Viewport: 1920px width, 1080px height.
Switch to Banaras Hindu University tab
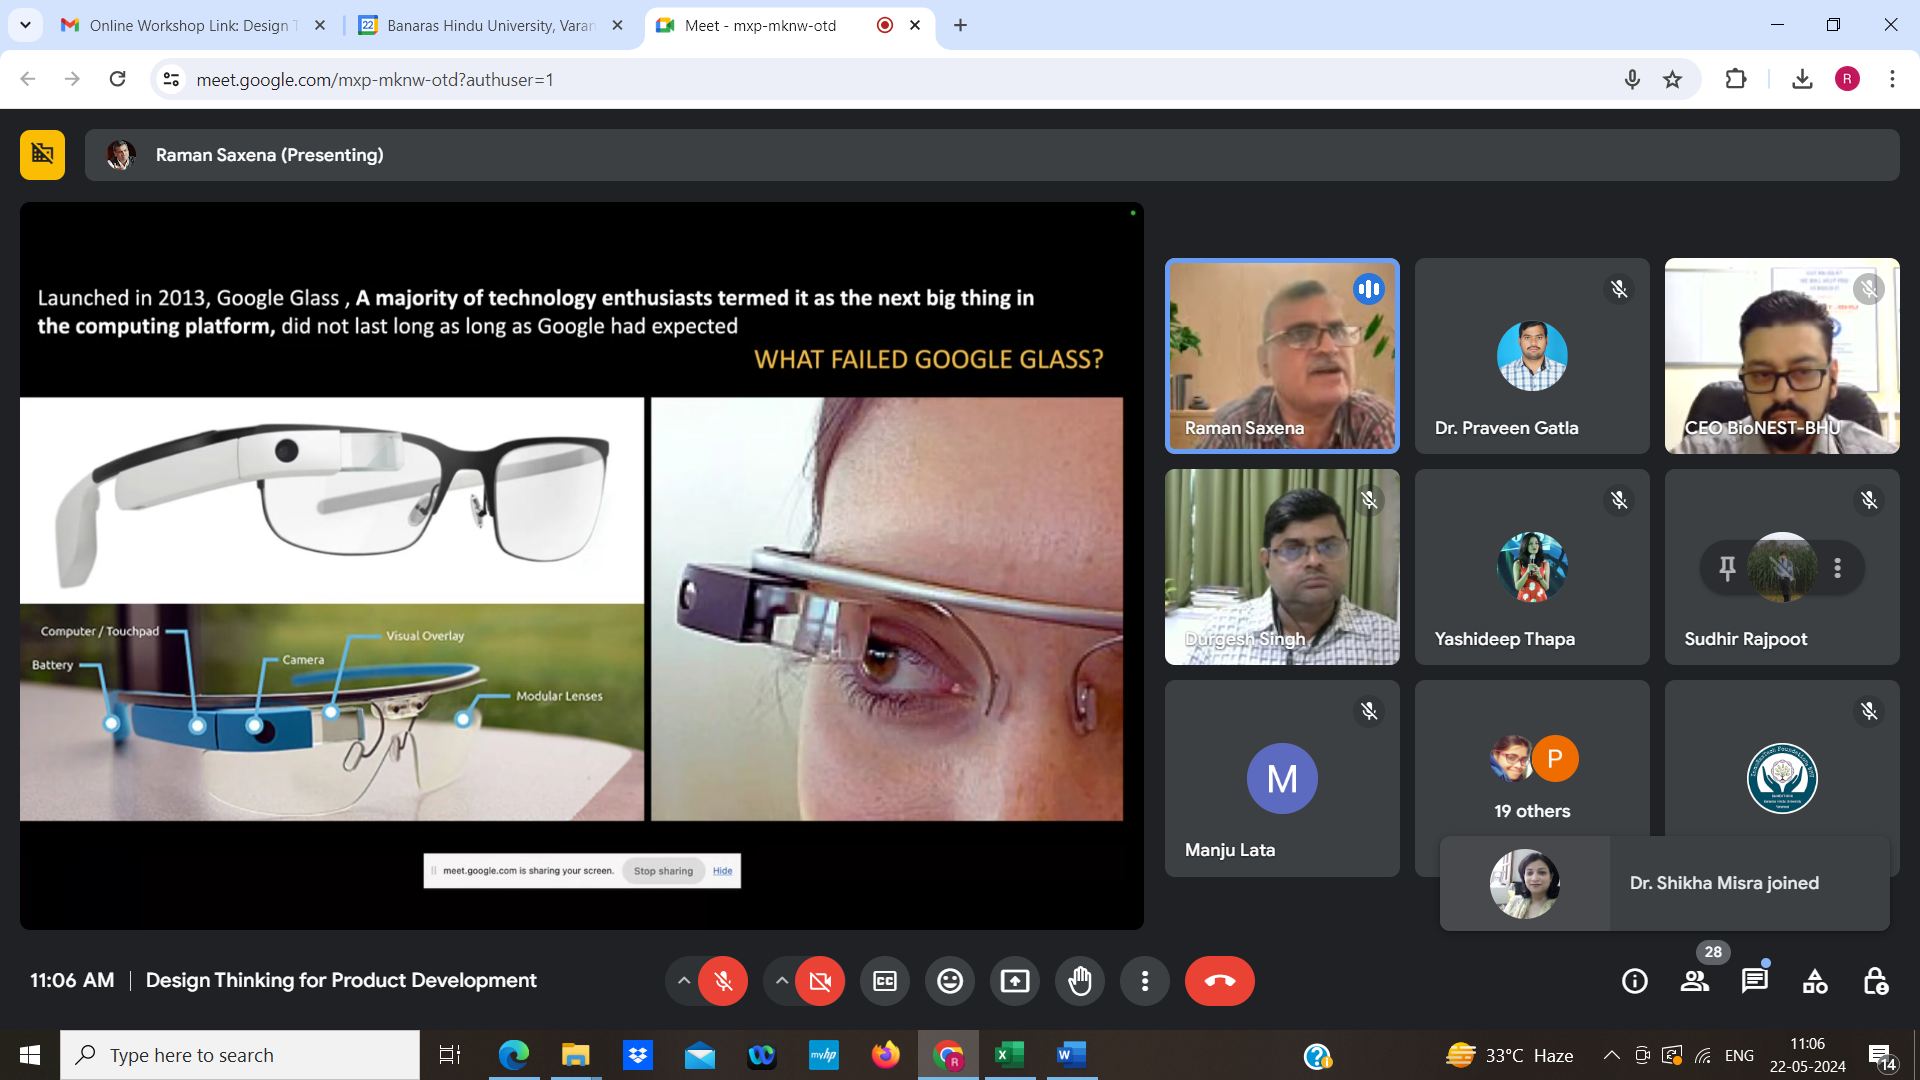click(x=490, y=25)
